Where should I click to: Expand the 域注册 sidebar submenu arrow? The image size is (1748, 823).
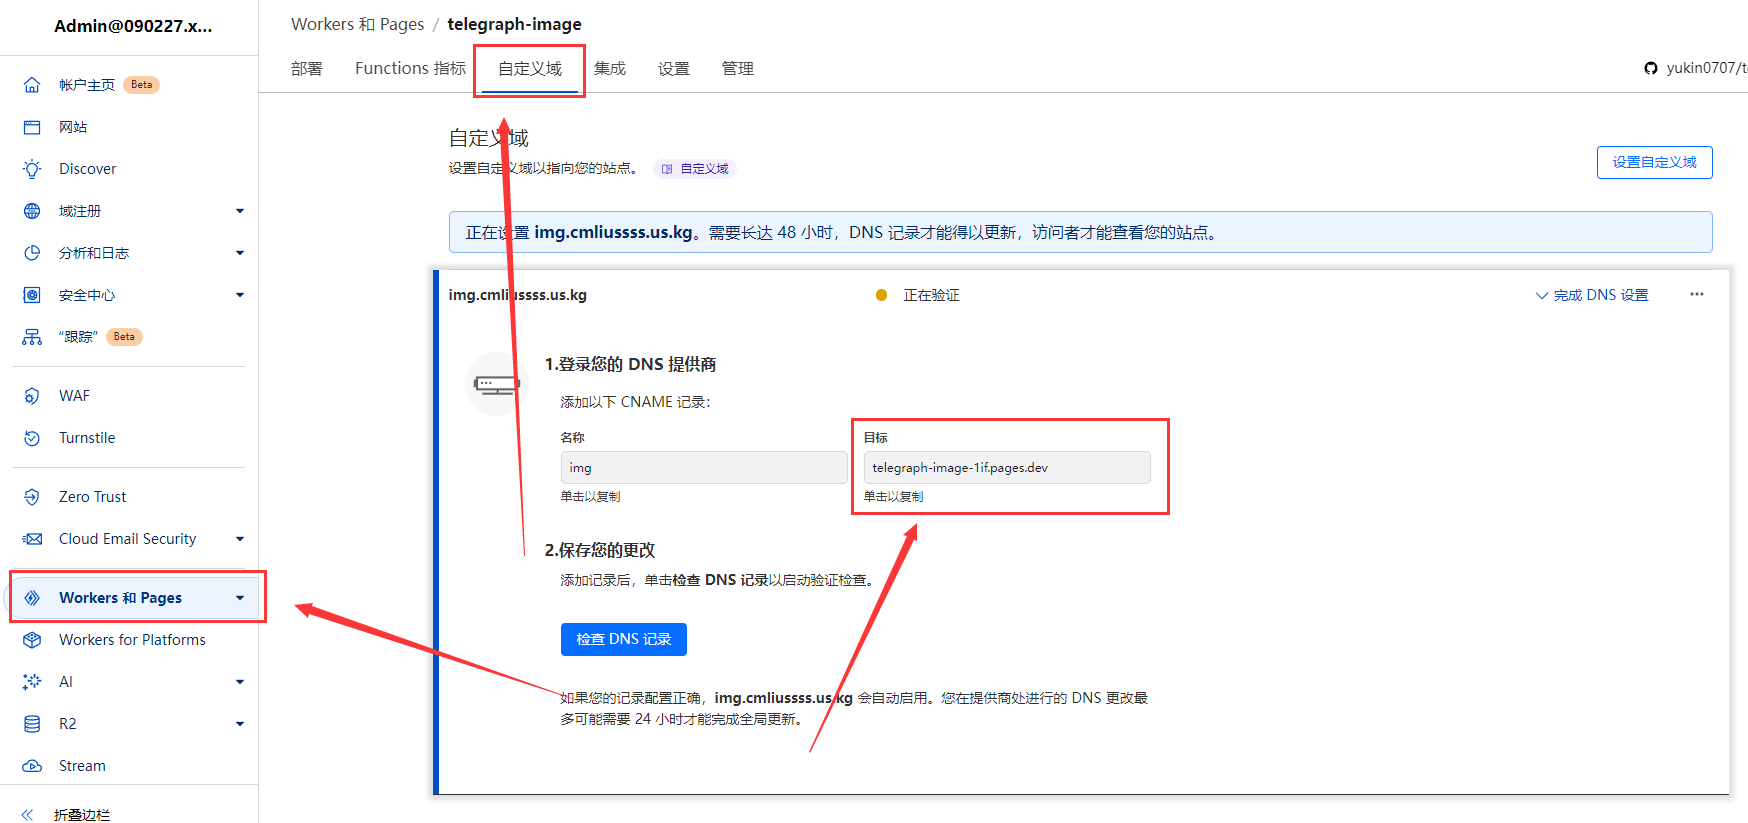(x=240, y=211)
